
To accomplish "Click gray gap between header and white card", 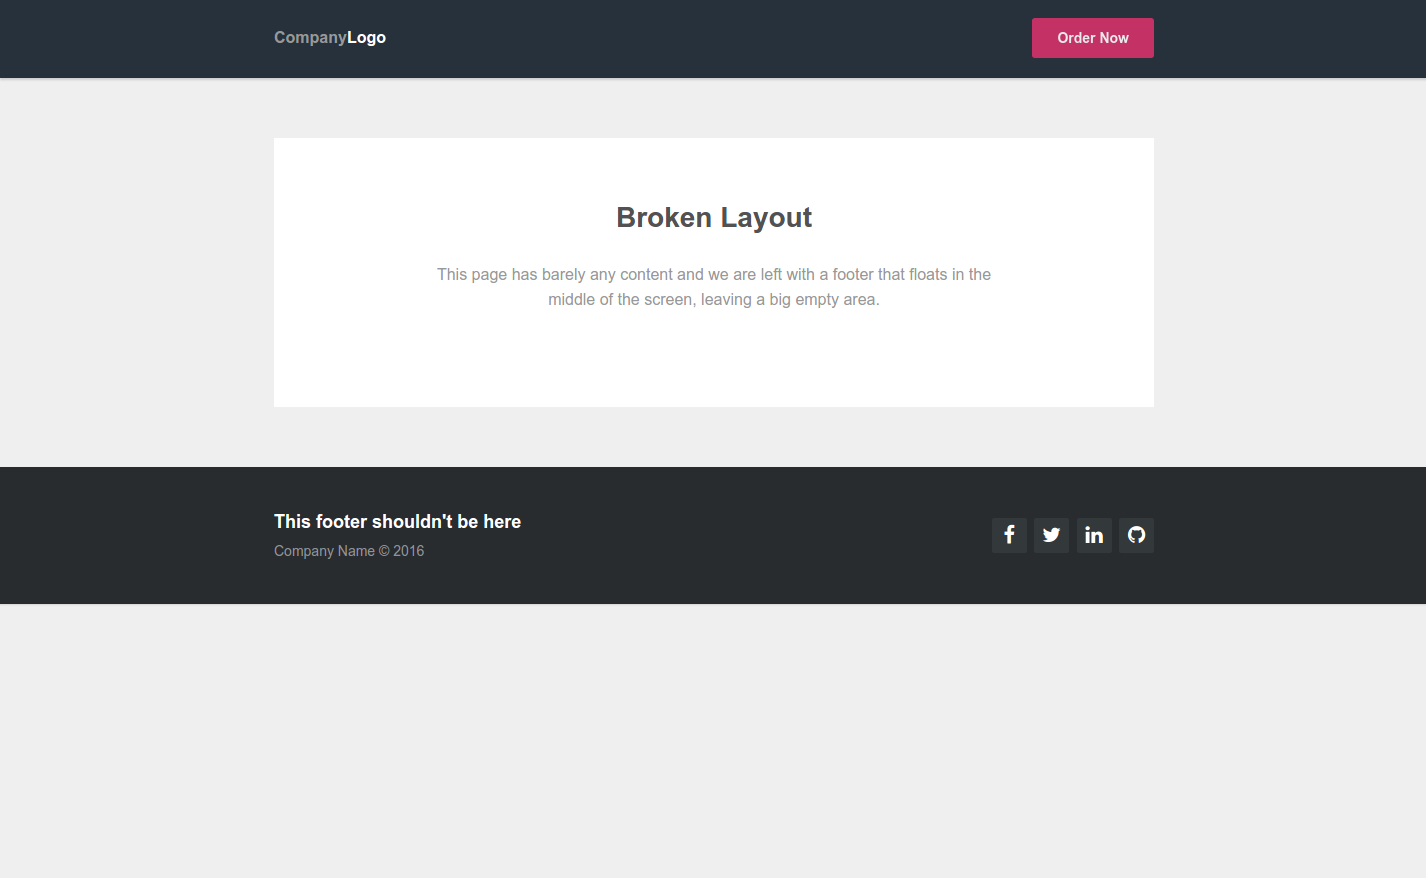I will tap(713, 108).
